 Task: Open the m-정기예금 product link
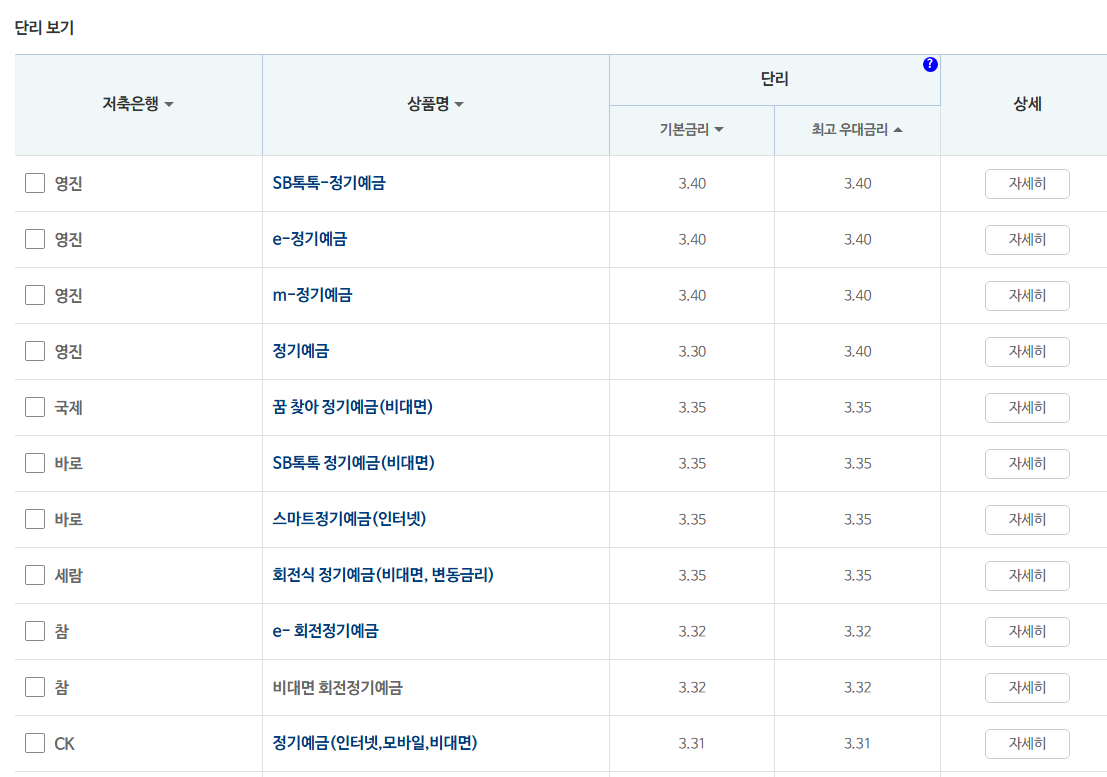312,295
